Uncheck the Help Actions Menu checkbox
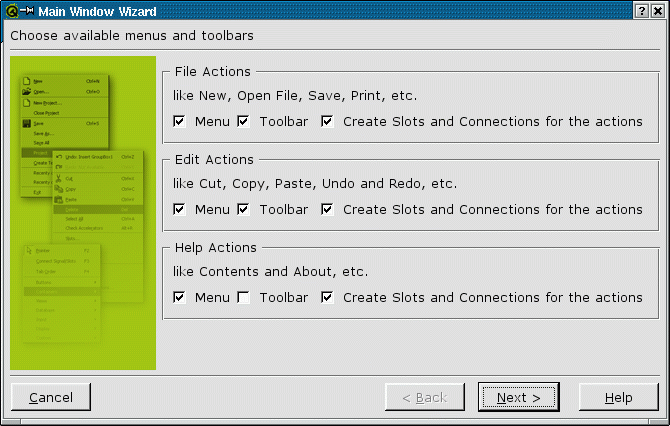This screenshot has height=426, width=670. 179,298
